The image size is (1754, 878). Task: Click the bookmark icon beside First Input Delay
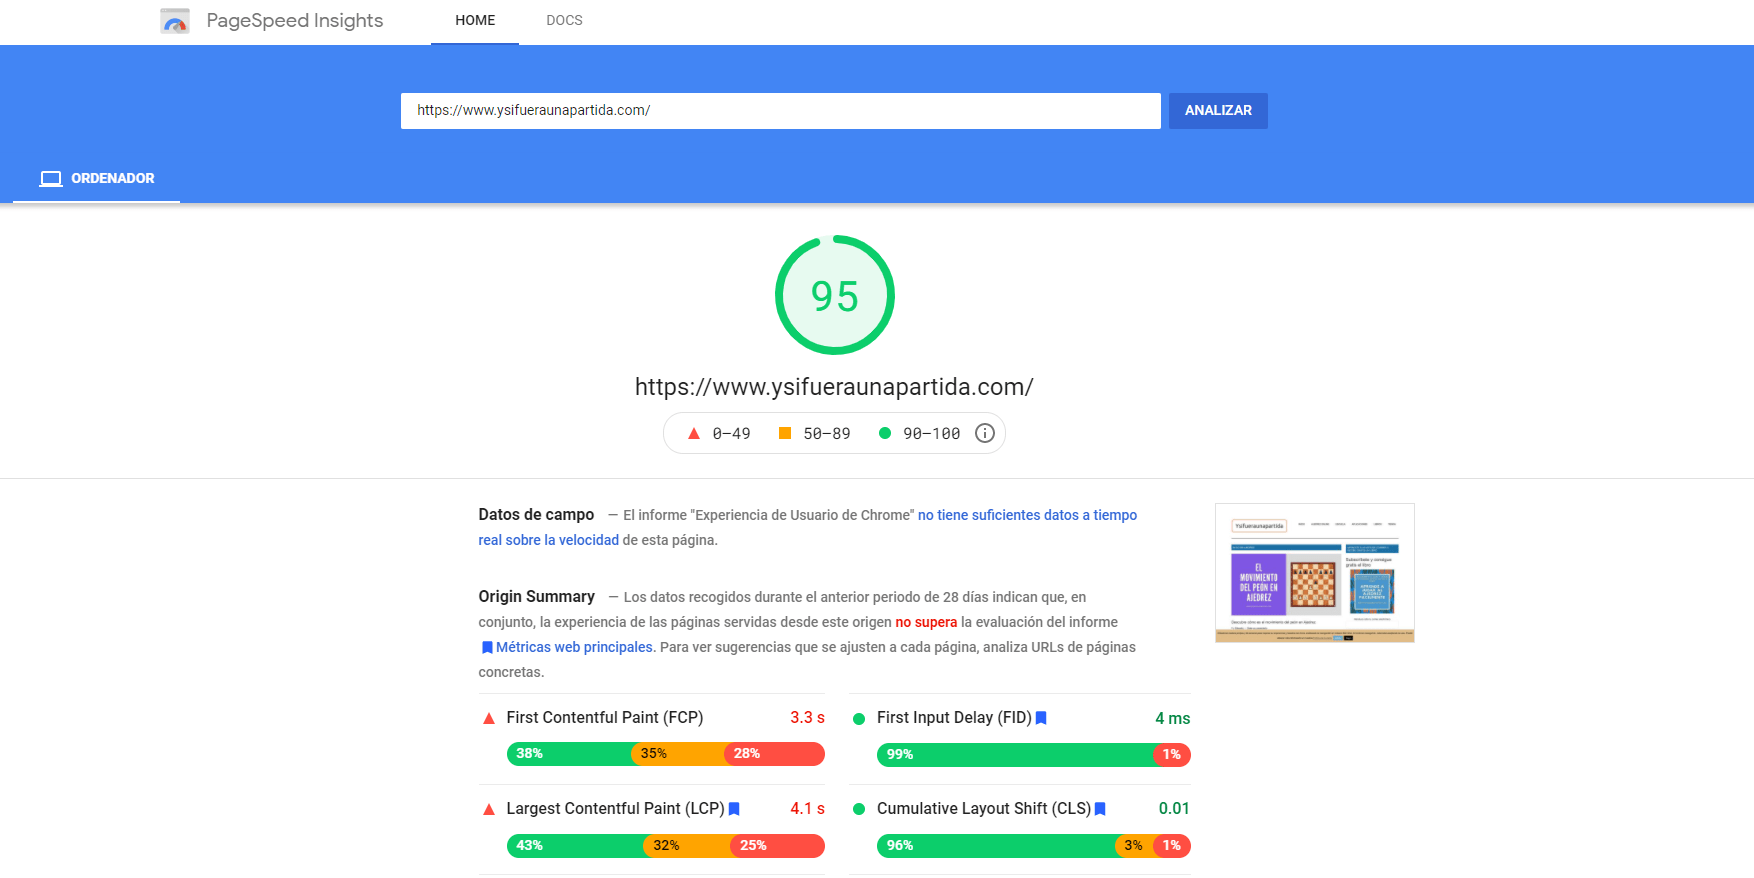[1041, 718]
